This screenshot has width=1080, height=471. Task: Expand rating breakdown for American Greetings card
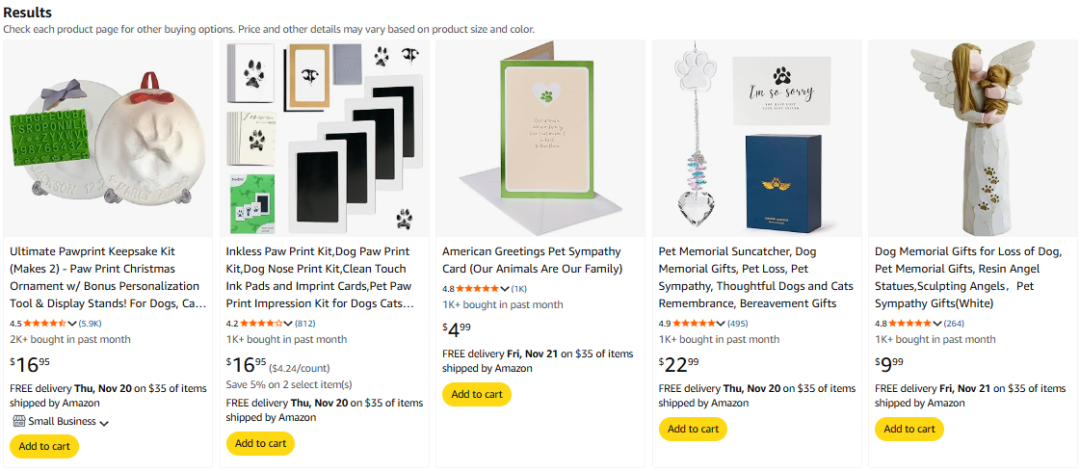click(x=505, y=289)
